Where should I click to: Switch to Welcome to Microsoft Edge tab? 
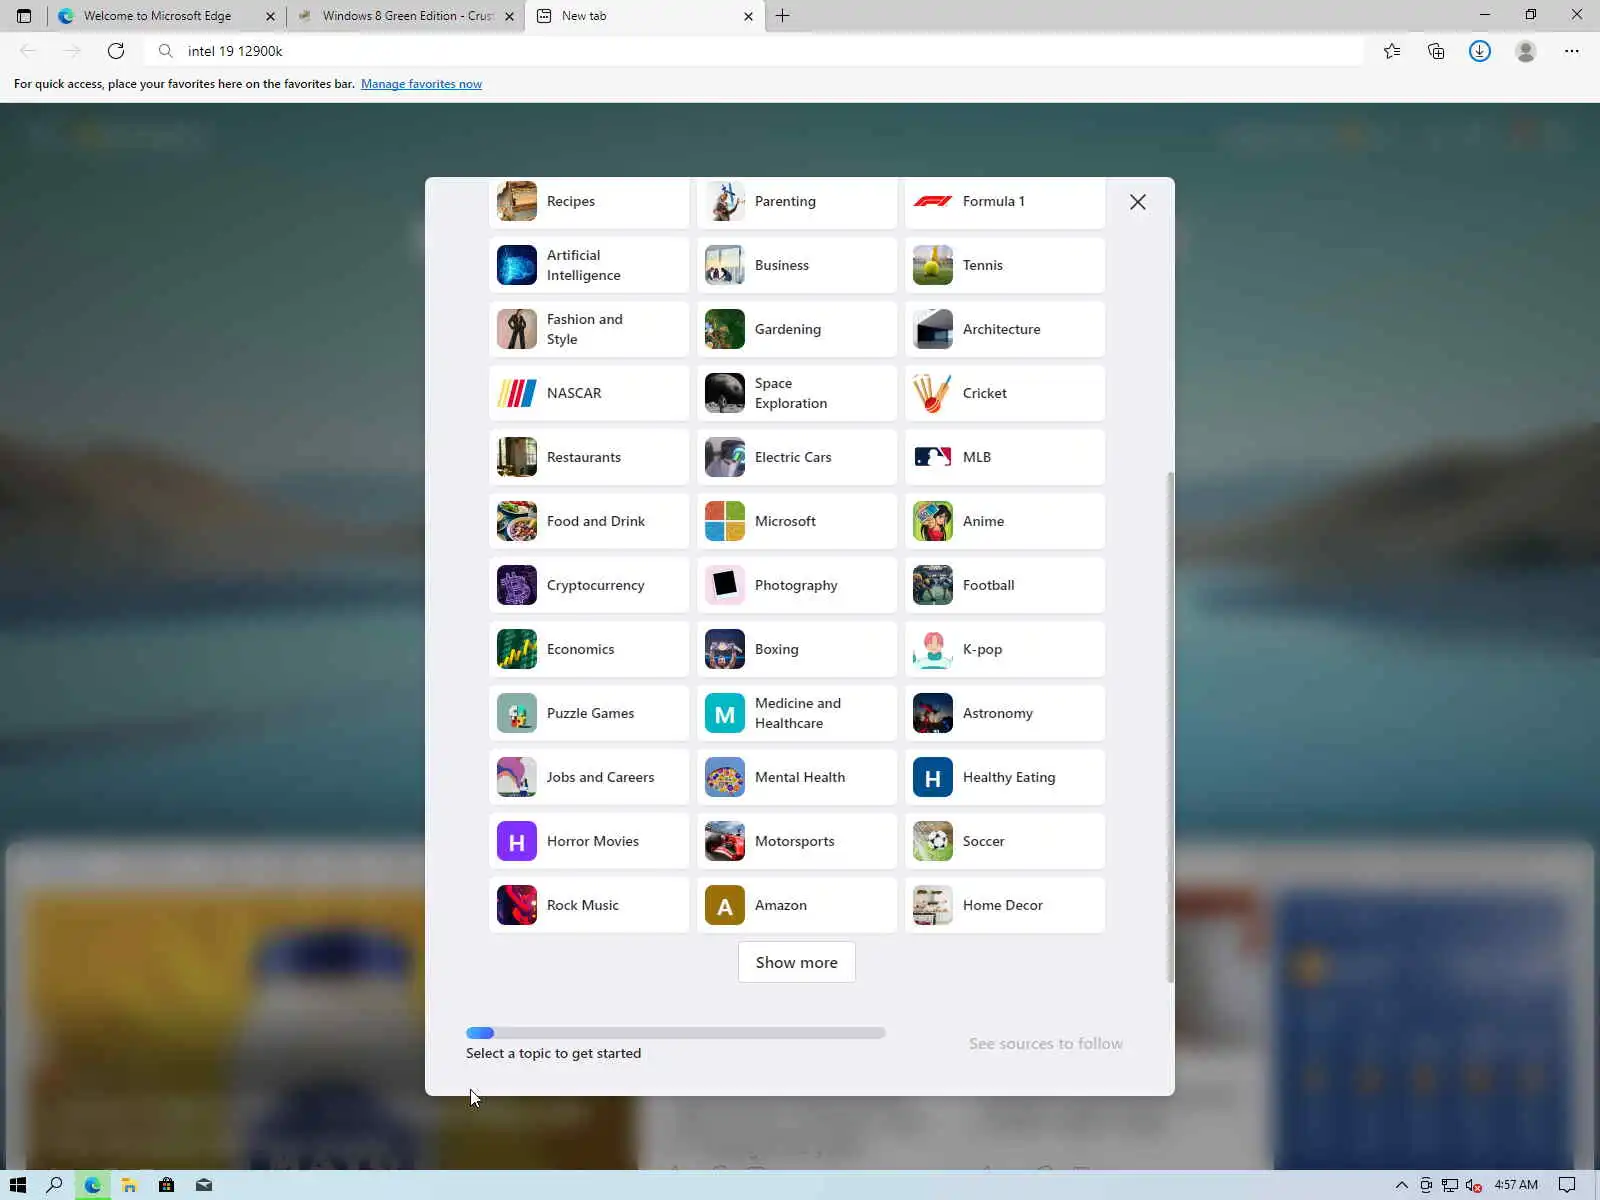pos(165,16)
